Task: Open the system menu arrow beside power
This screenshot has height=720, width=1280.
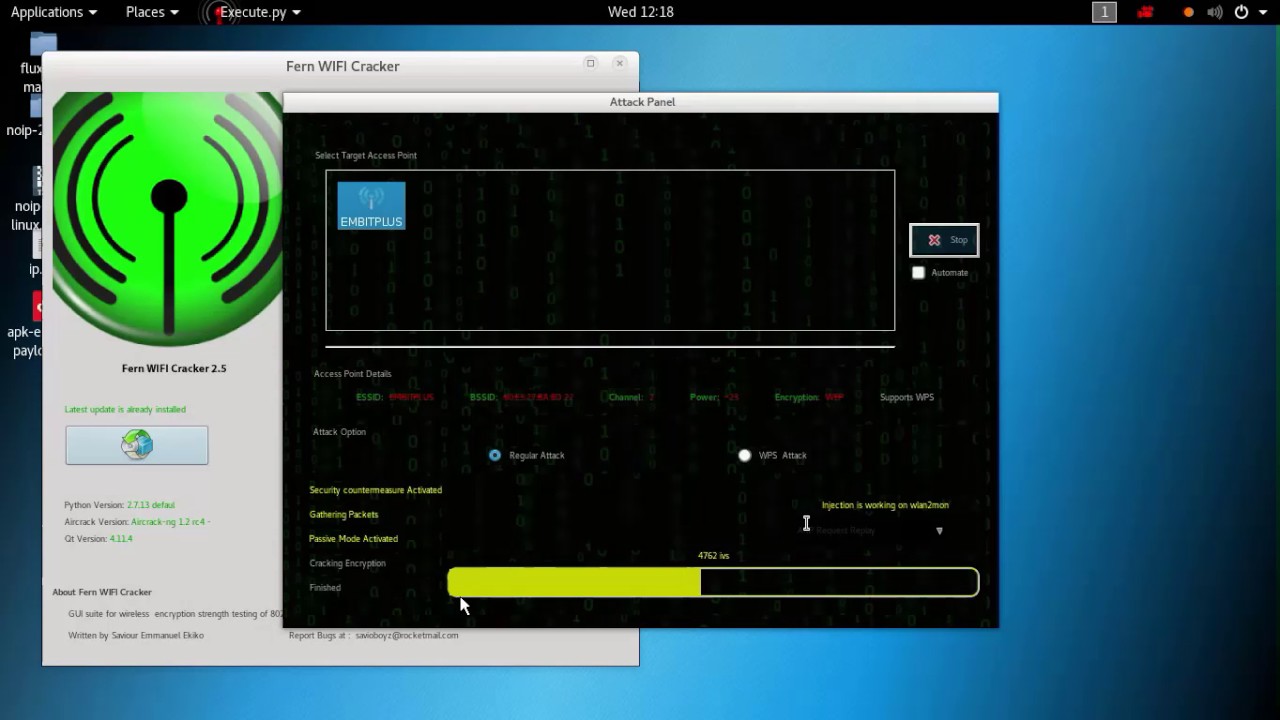Action: point(1263,12)
